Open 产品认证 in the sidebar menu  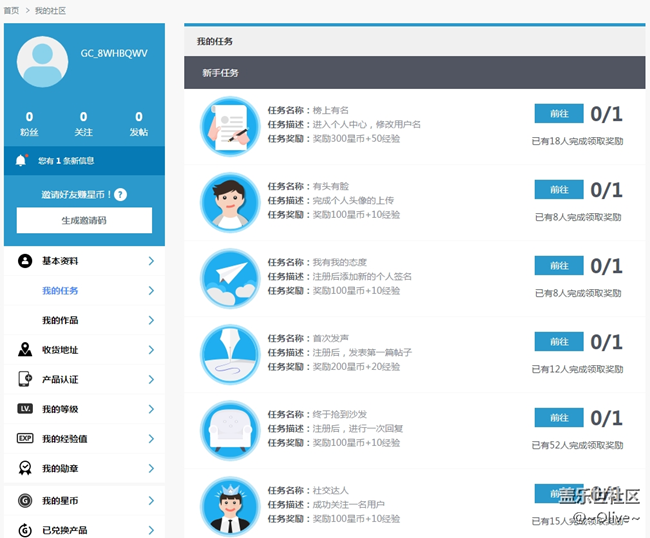click(60, 380)
